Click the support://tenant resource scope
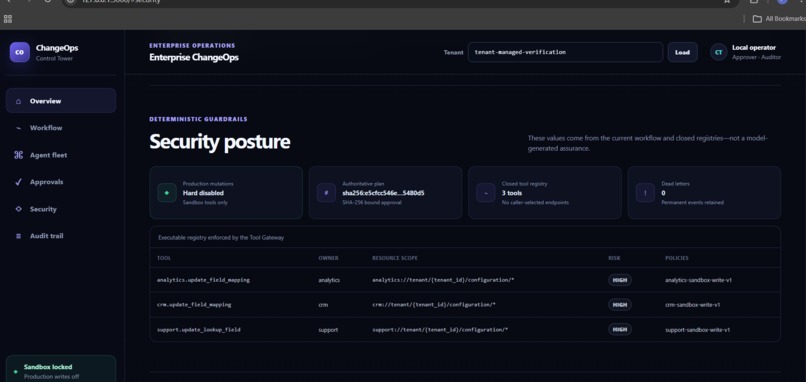Screen dimensions: 806x382 tap(440, 330)
